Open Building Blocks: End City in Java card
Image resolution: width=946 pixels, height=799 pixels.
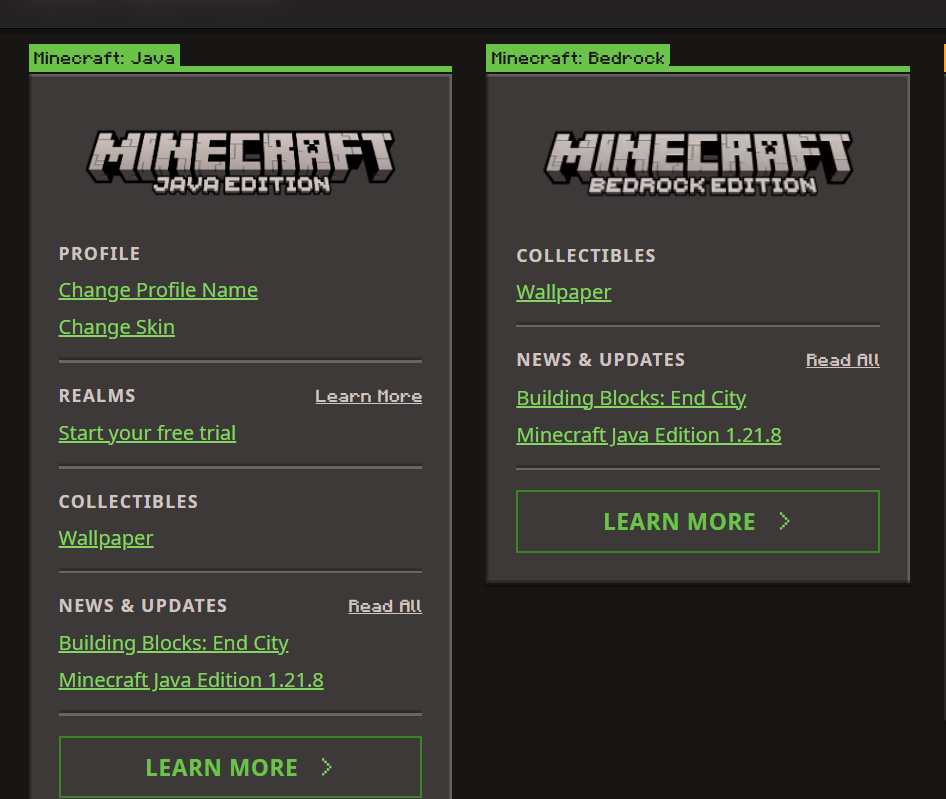click(x=174, y=643)
